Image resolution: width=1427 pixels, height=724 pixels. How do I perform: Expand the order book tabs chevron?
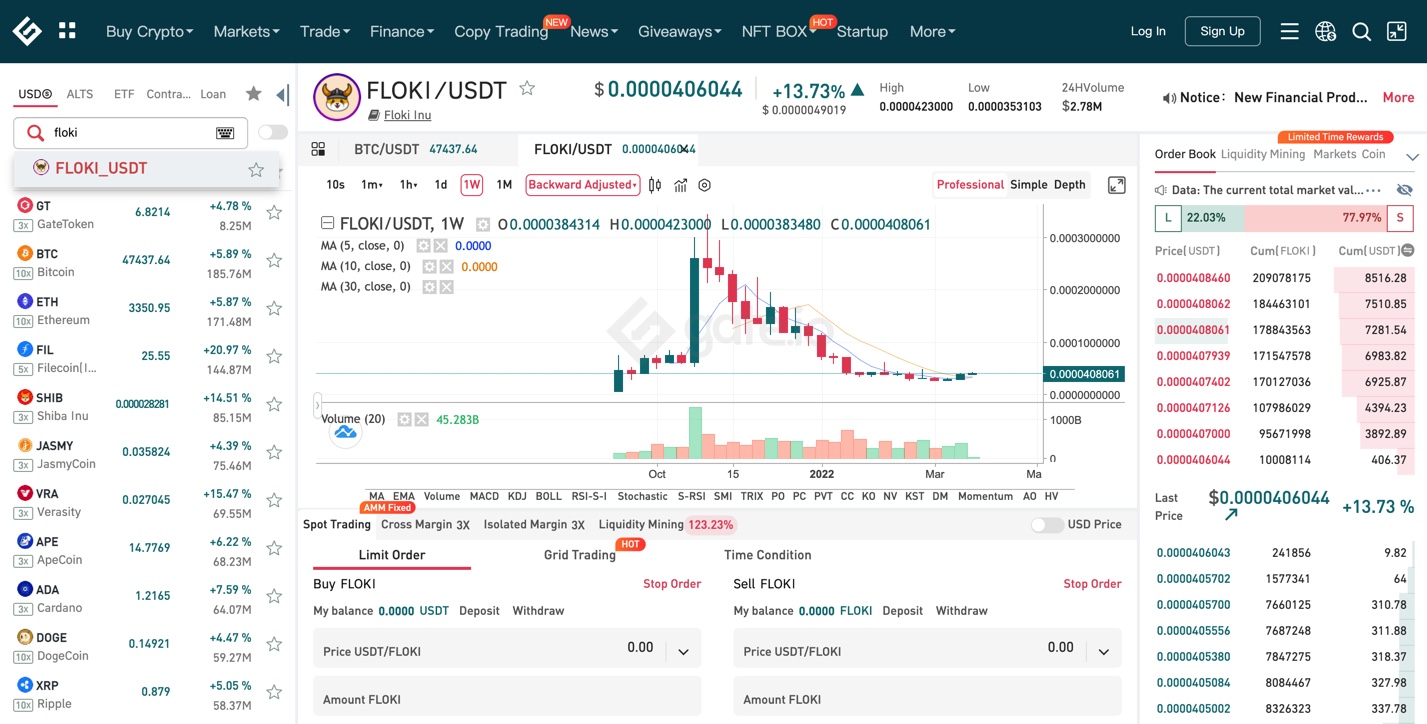1412,157
